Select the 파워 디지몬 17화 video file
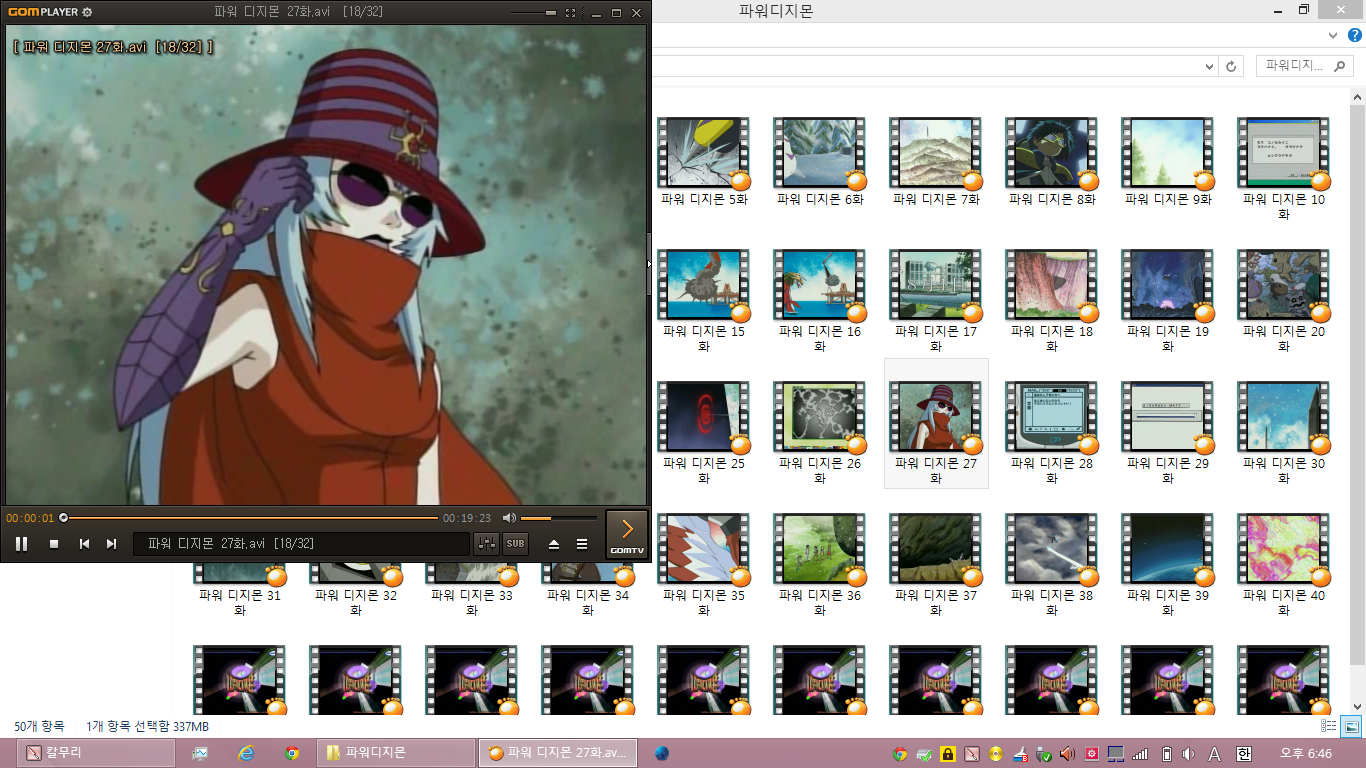The width and height of the screenshot is (1366, 768). 936,300
